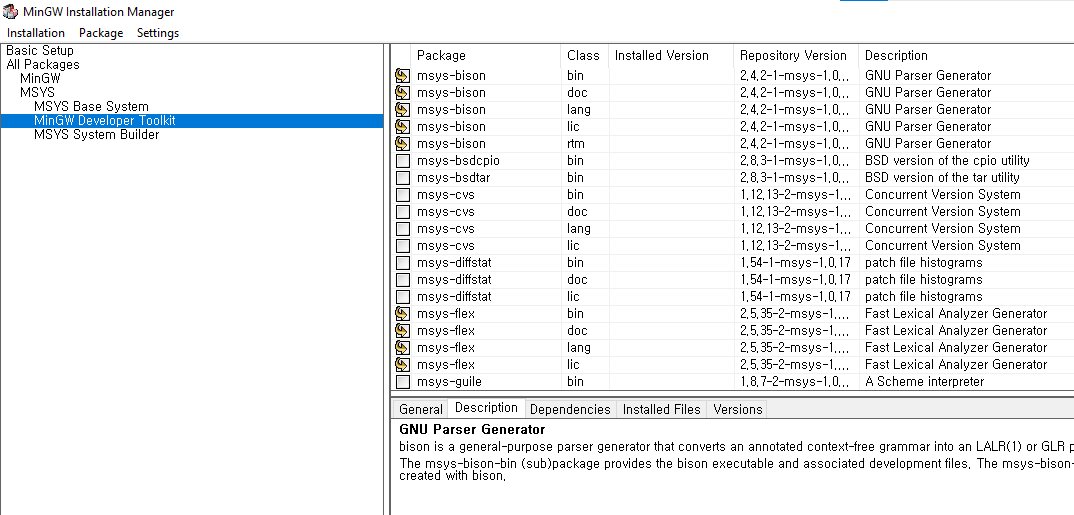The image size is (1074, 515).
Task: Click 'A Scheme interpreter' description
Action: coord(925,382)
